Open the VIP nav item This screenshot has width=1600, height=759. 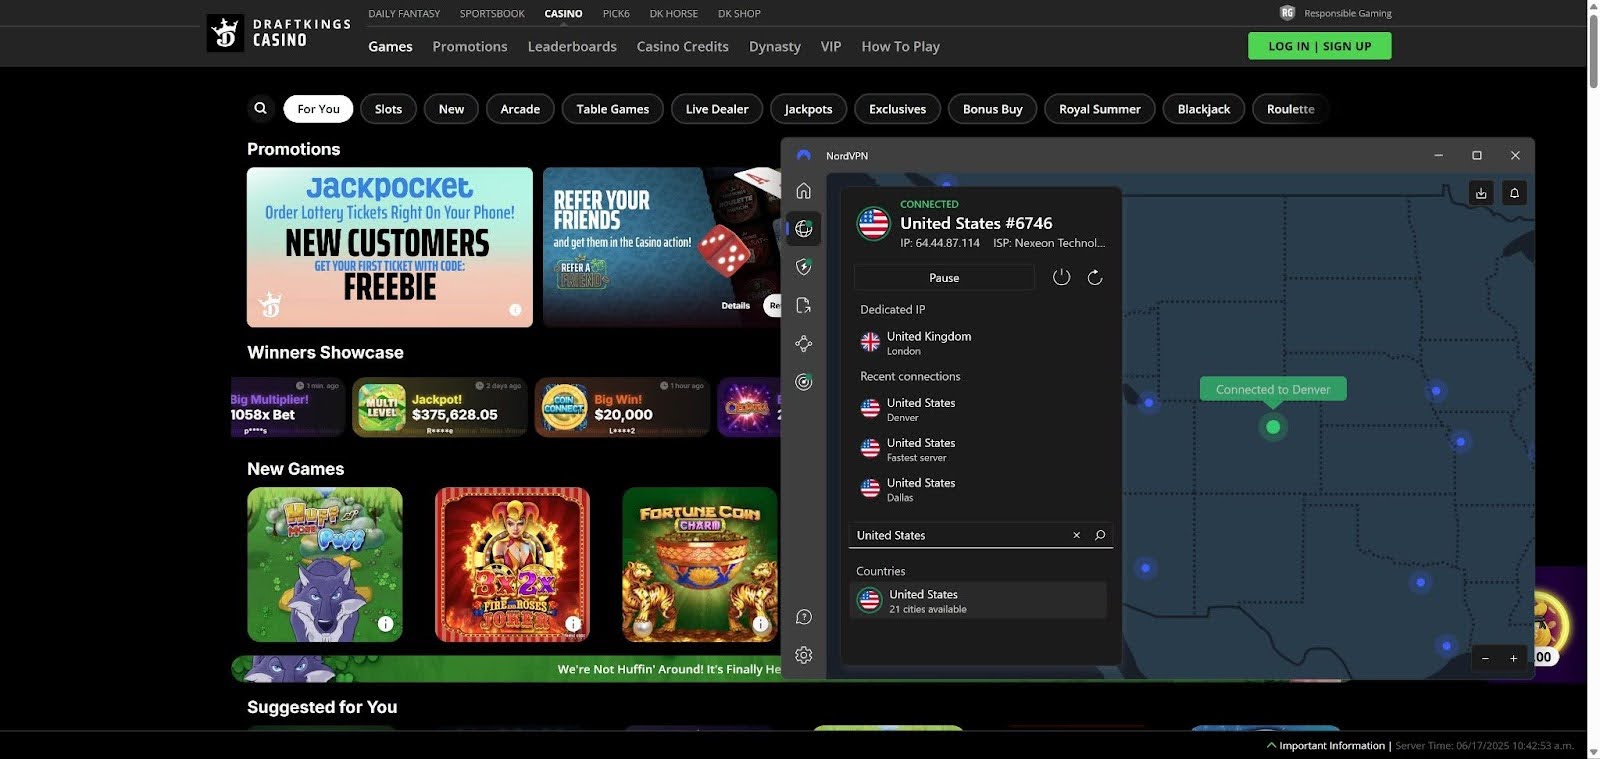point(831,46)
